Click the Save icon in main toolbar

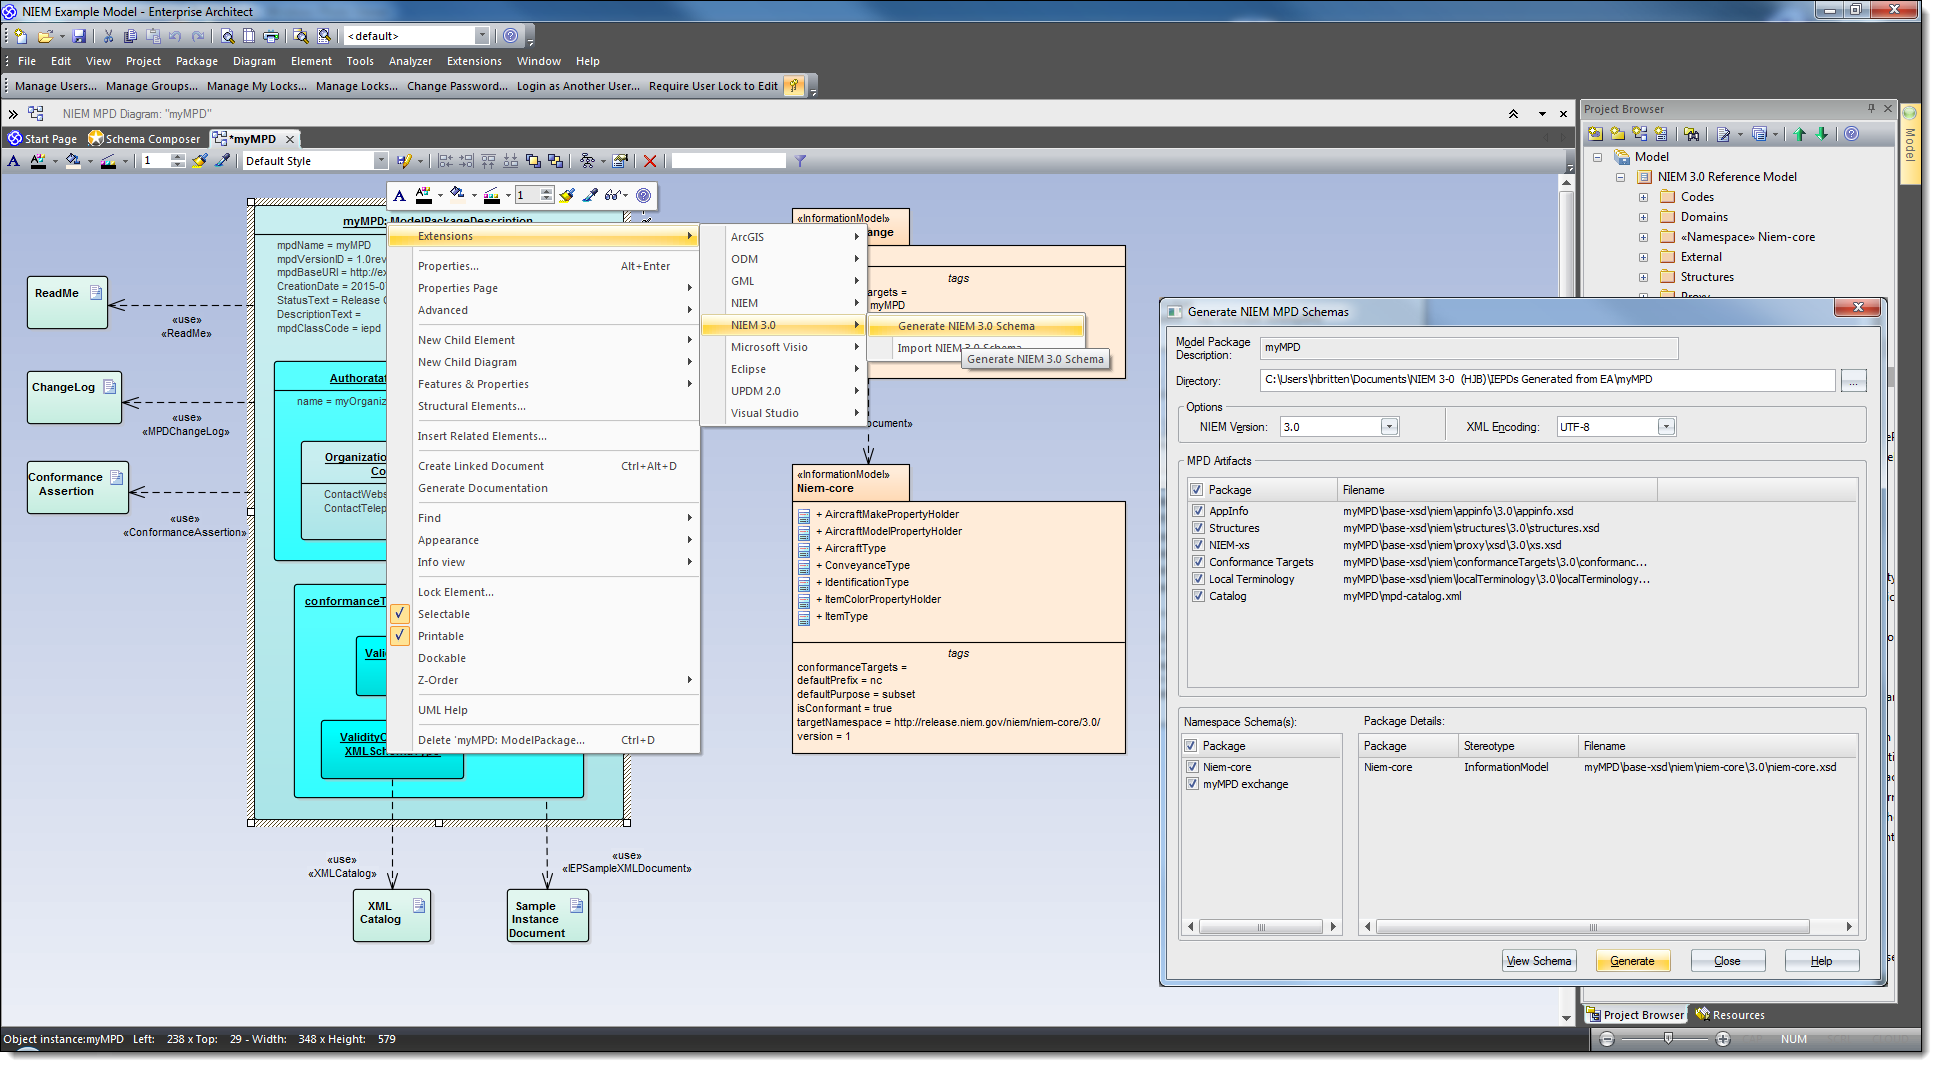pos(79,36)
